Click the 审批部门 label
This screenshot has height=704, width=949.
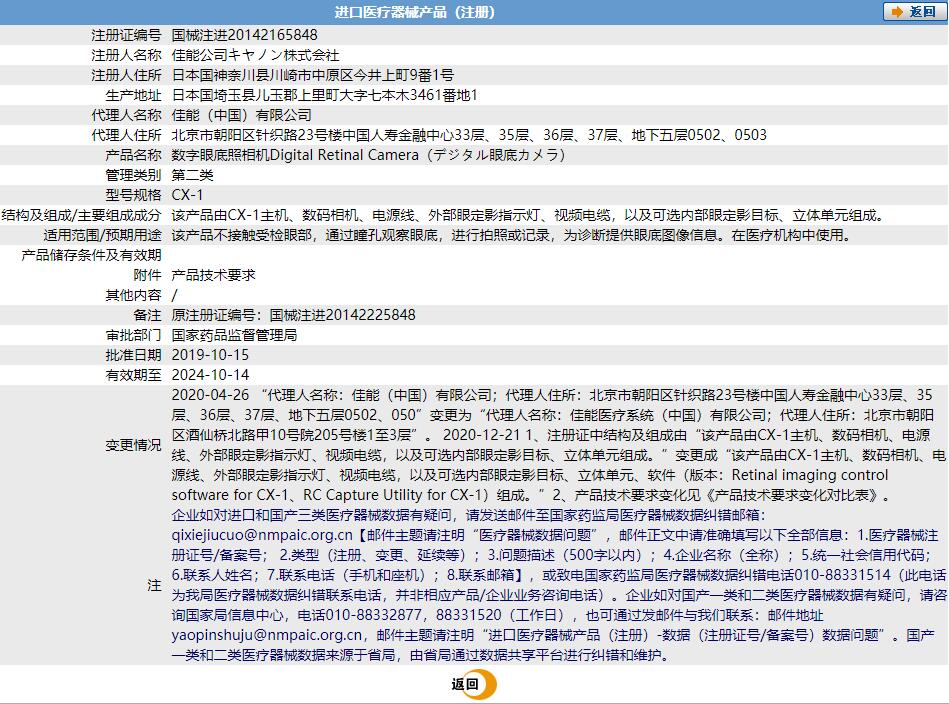[x=134, y=335]
